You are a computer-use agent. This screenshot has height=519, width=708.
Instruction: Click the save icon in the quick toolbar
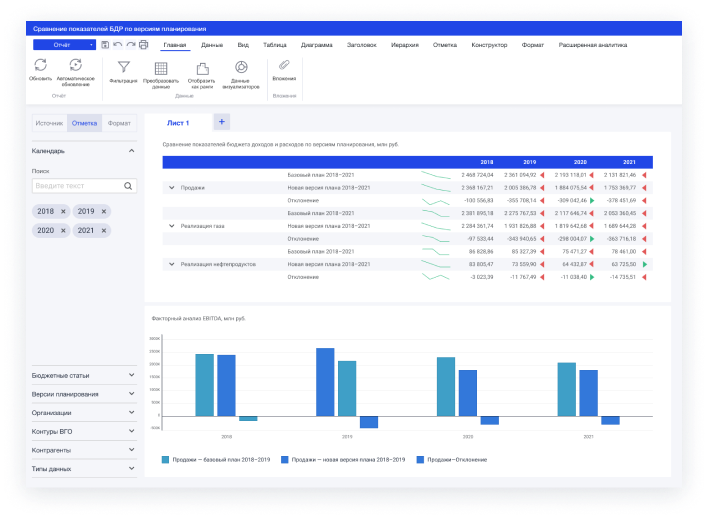click(x=105, y=45)
